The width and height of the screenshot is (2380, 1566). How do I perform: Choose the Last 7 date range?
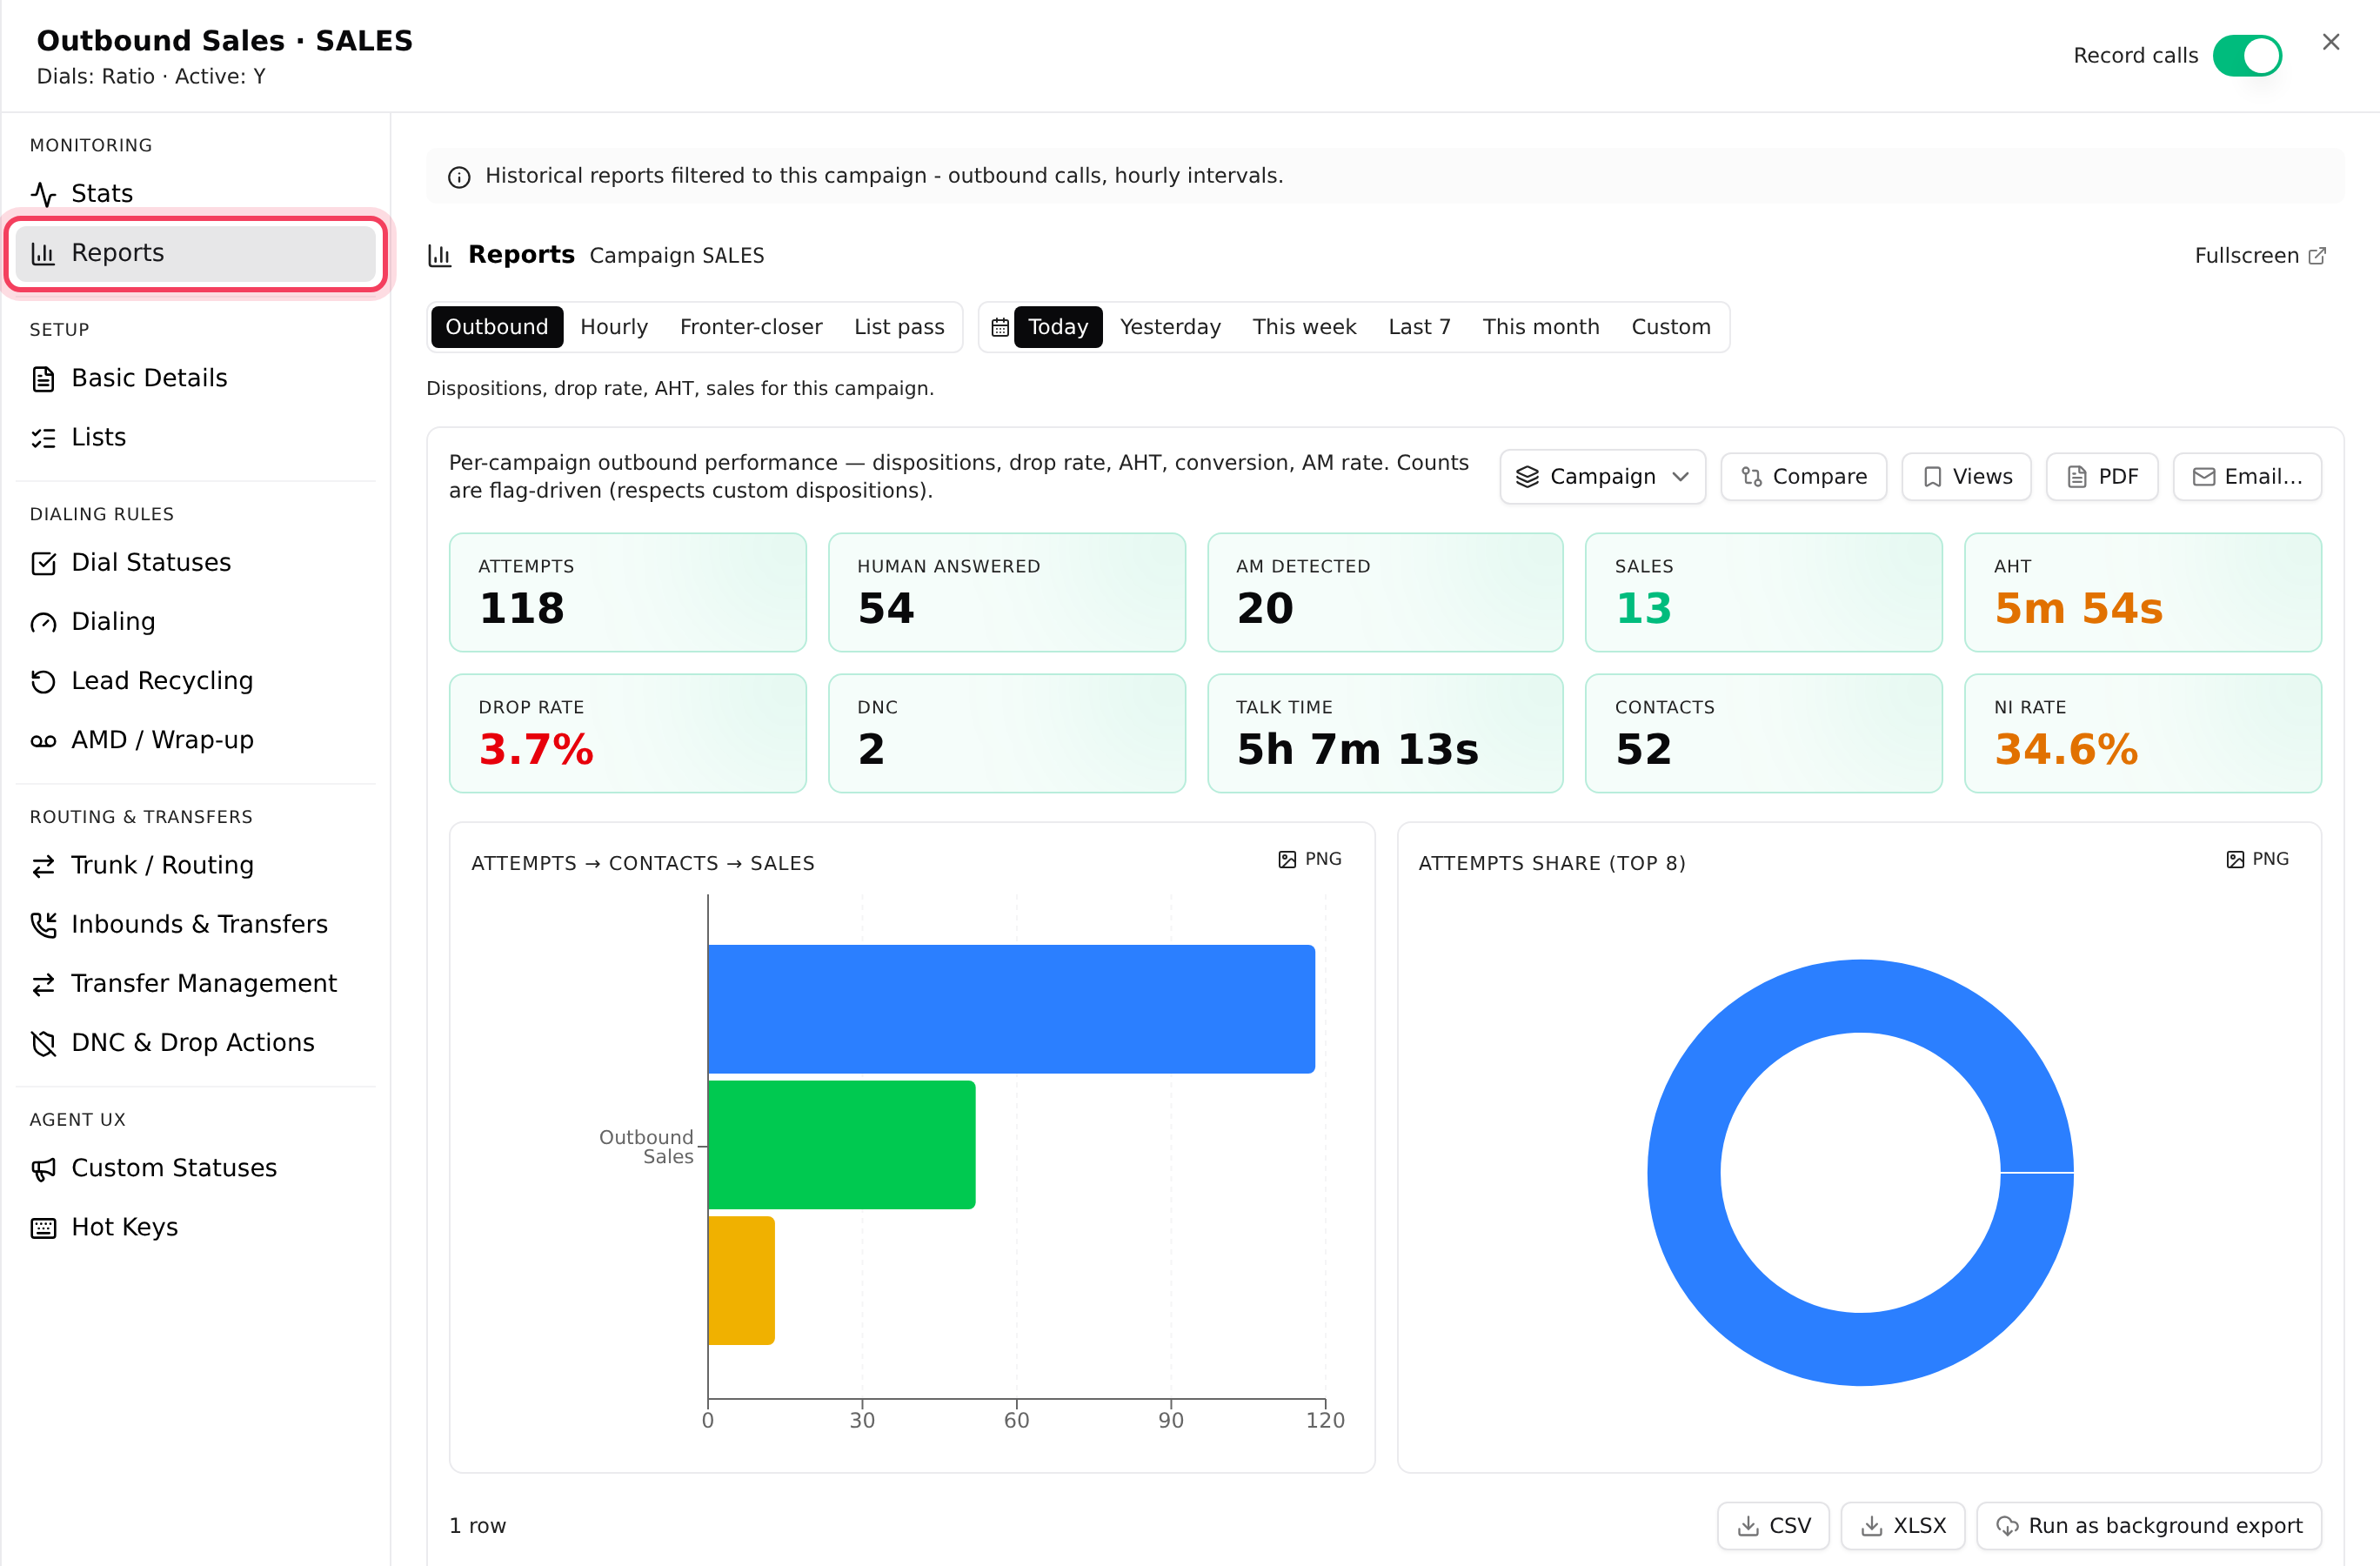[1419, 327]
